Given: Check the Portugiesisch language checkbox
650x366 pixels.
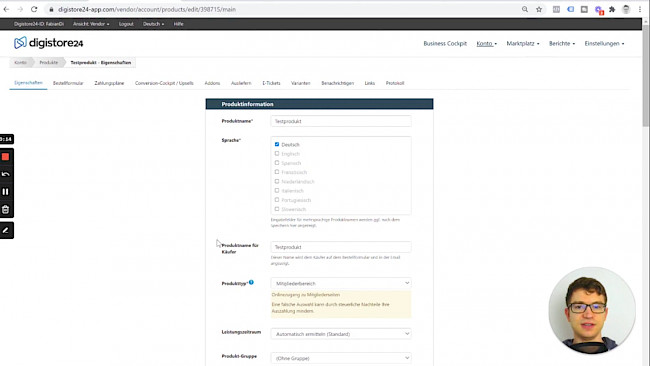Looking at the screenshot, I should [x=277, y=199].
